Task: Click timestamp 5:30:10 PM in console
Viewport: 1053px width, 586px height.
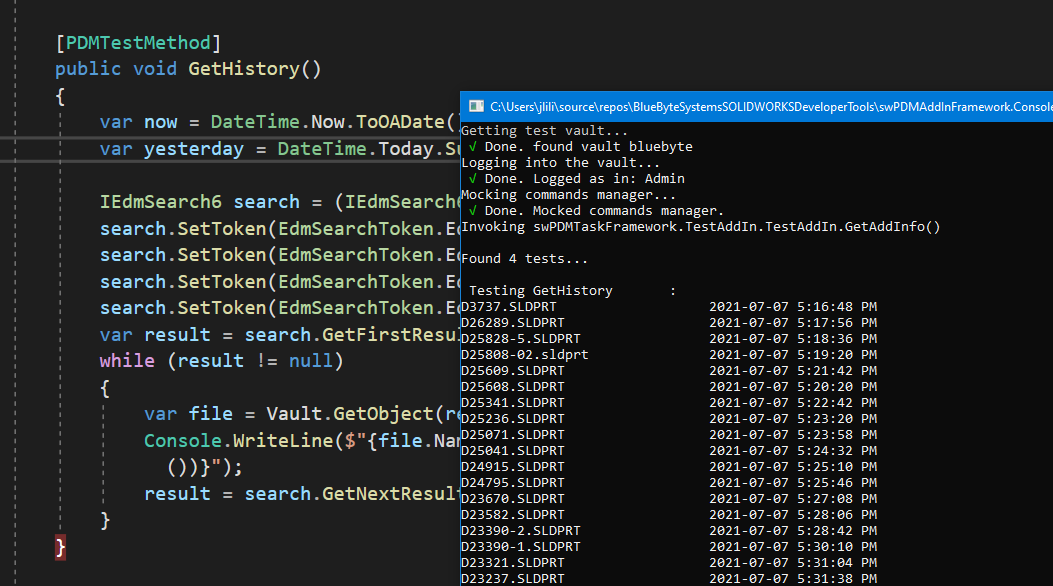Action: pyautogui.click(x=837, y=548)
